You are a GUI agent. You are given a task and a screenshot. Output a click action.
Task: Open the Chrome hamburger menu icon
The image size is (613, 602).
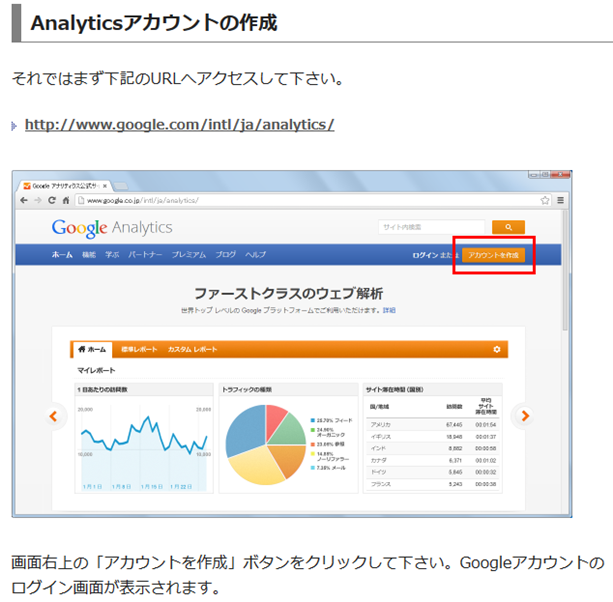pyautogui.click(x=560, y=200)
